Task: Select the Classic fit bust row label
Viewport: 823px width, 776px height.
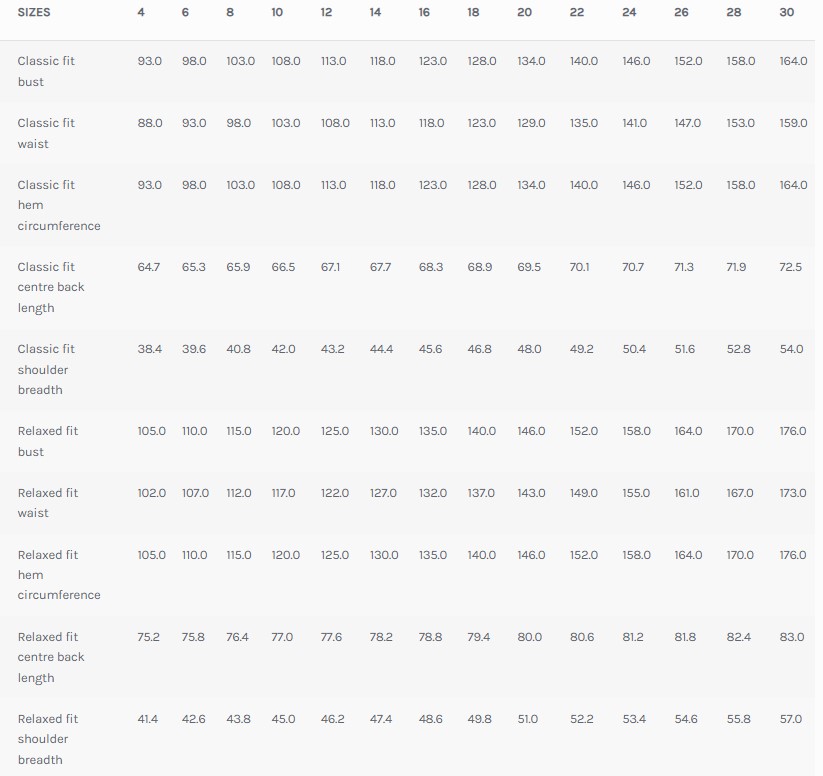Action: click(46, 71)
